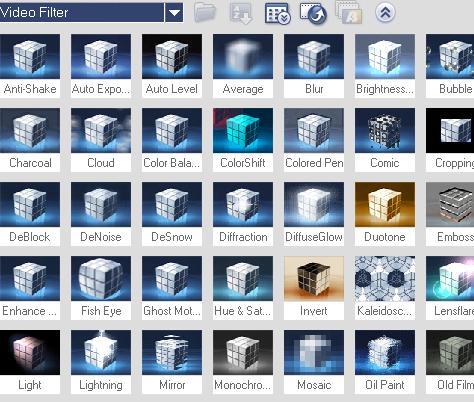Click the open folder toolbar icon
Viewport: 474px width, 402px height.
click(205, 12)
